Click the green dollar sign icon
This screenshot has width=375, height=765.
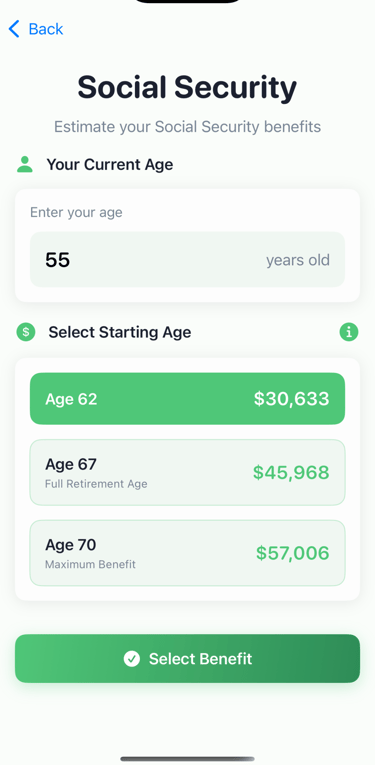26,332
